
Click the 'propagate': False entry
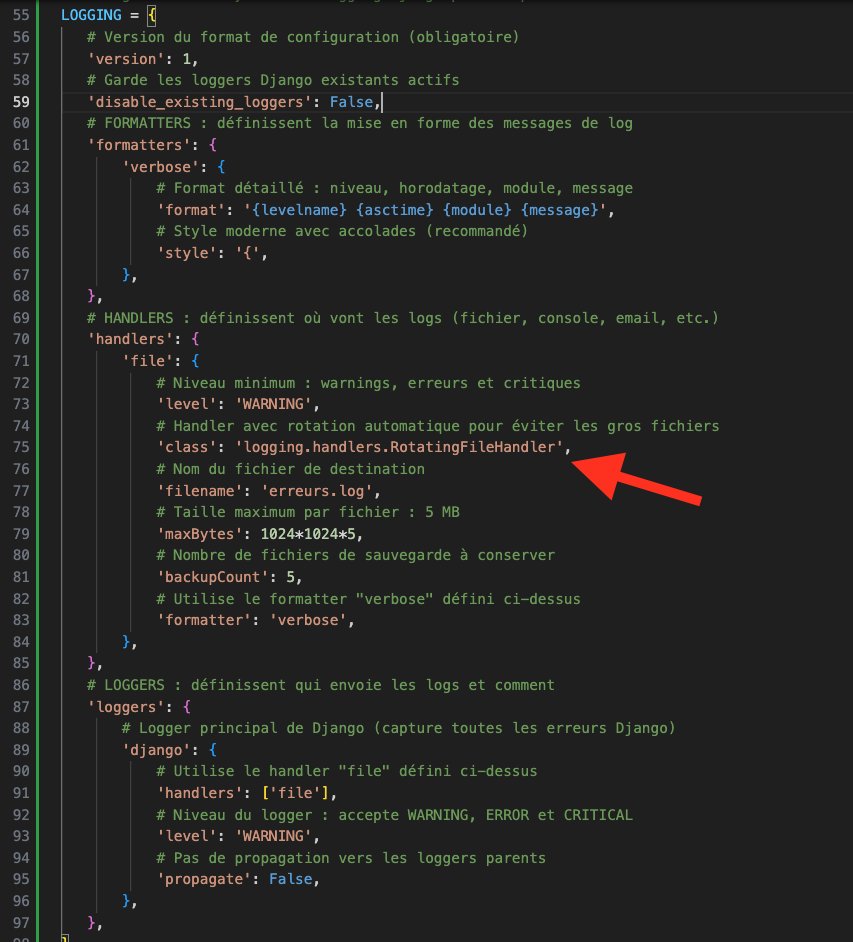238,878
